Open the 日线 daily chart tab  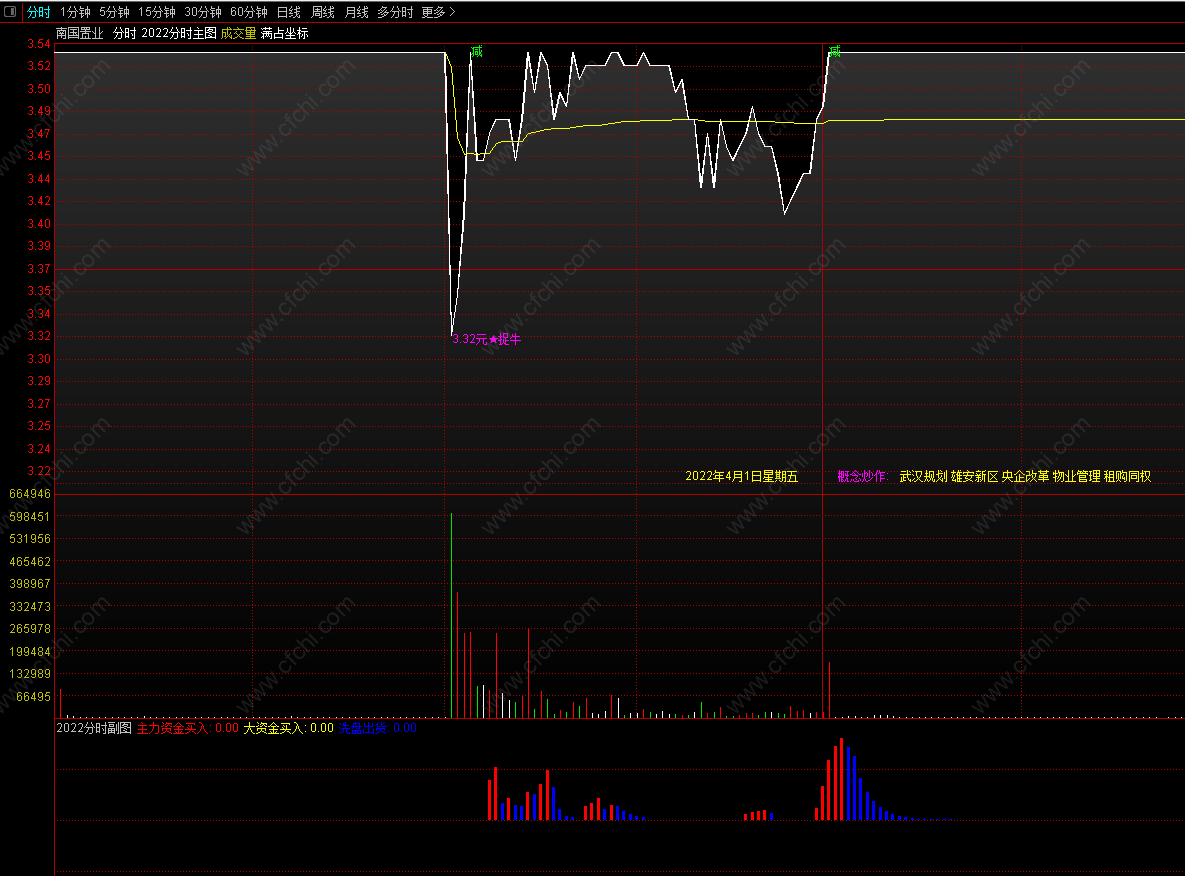289,12
